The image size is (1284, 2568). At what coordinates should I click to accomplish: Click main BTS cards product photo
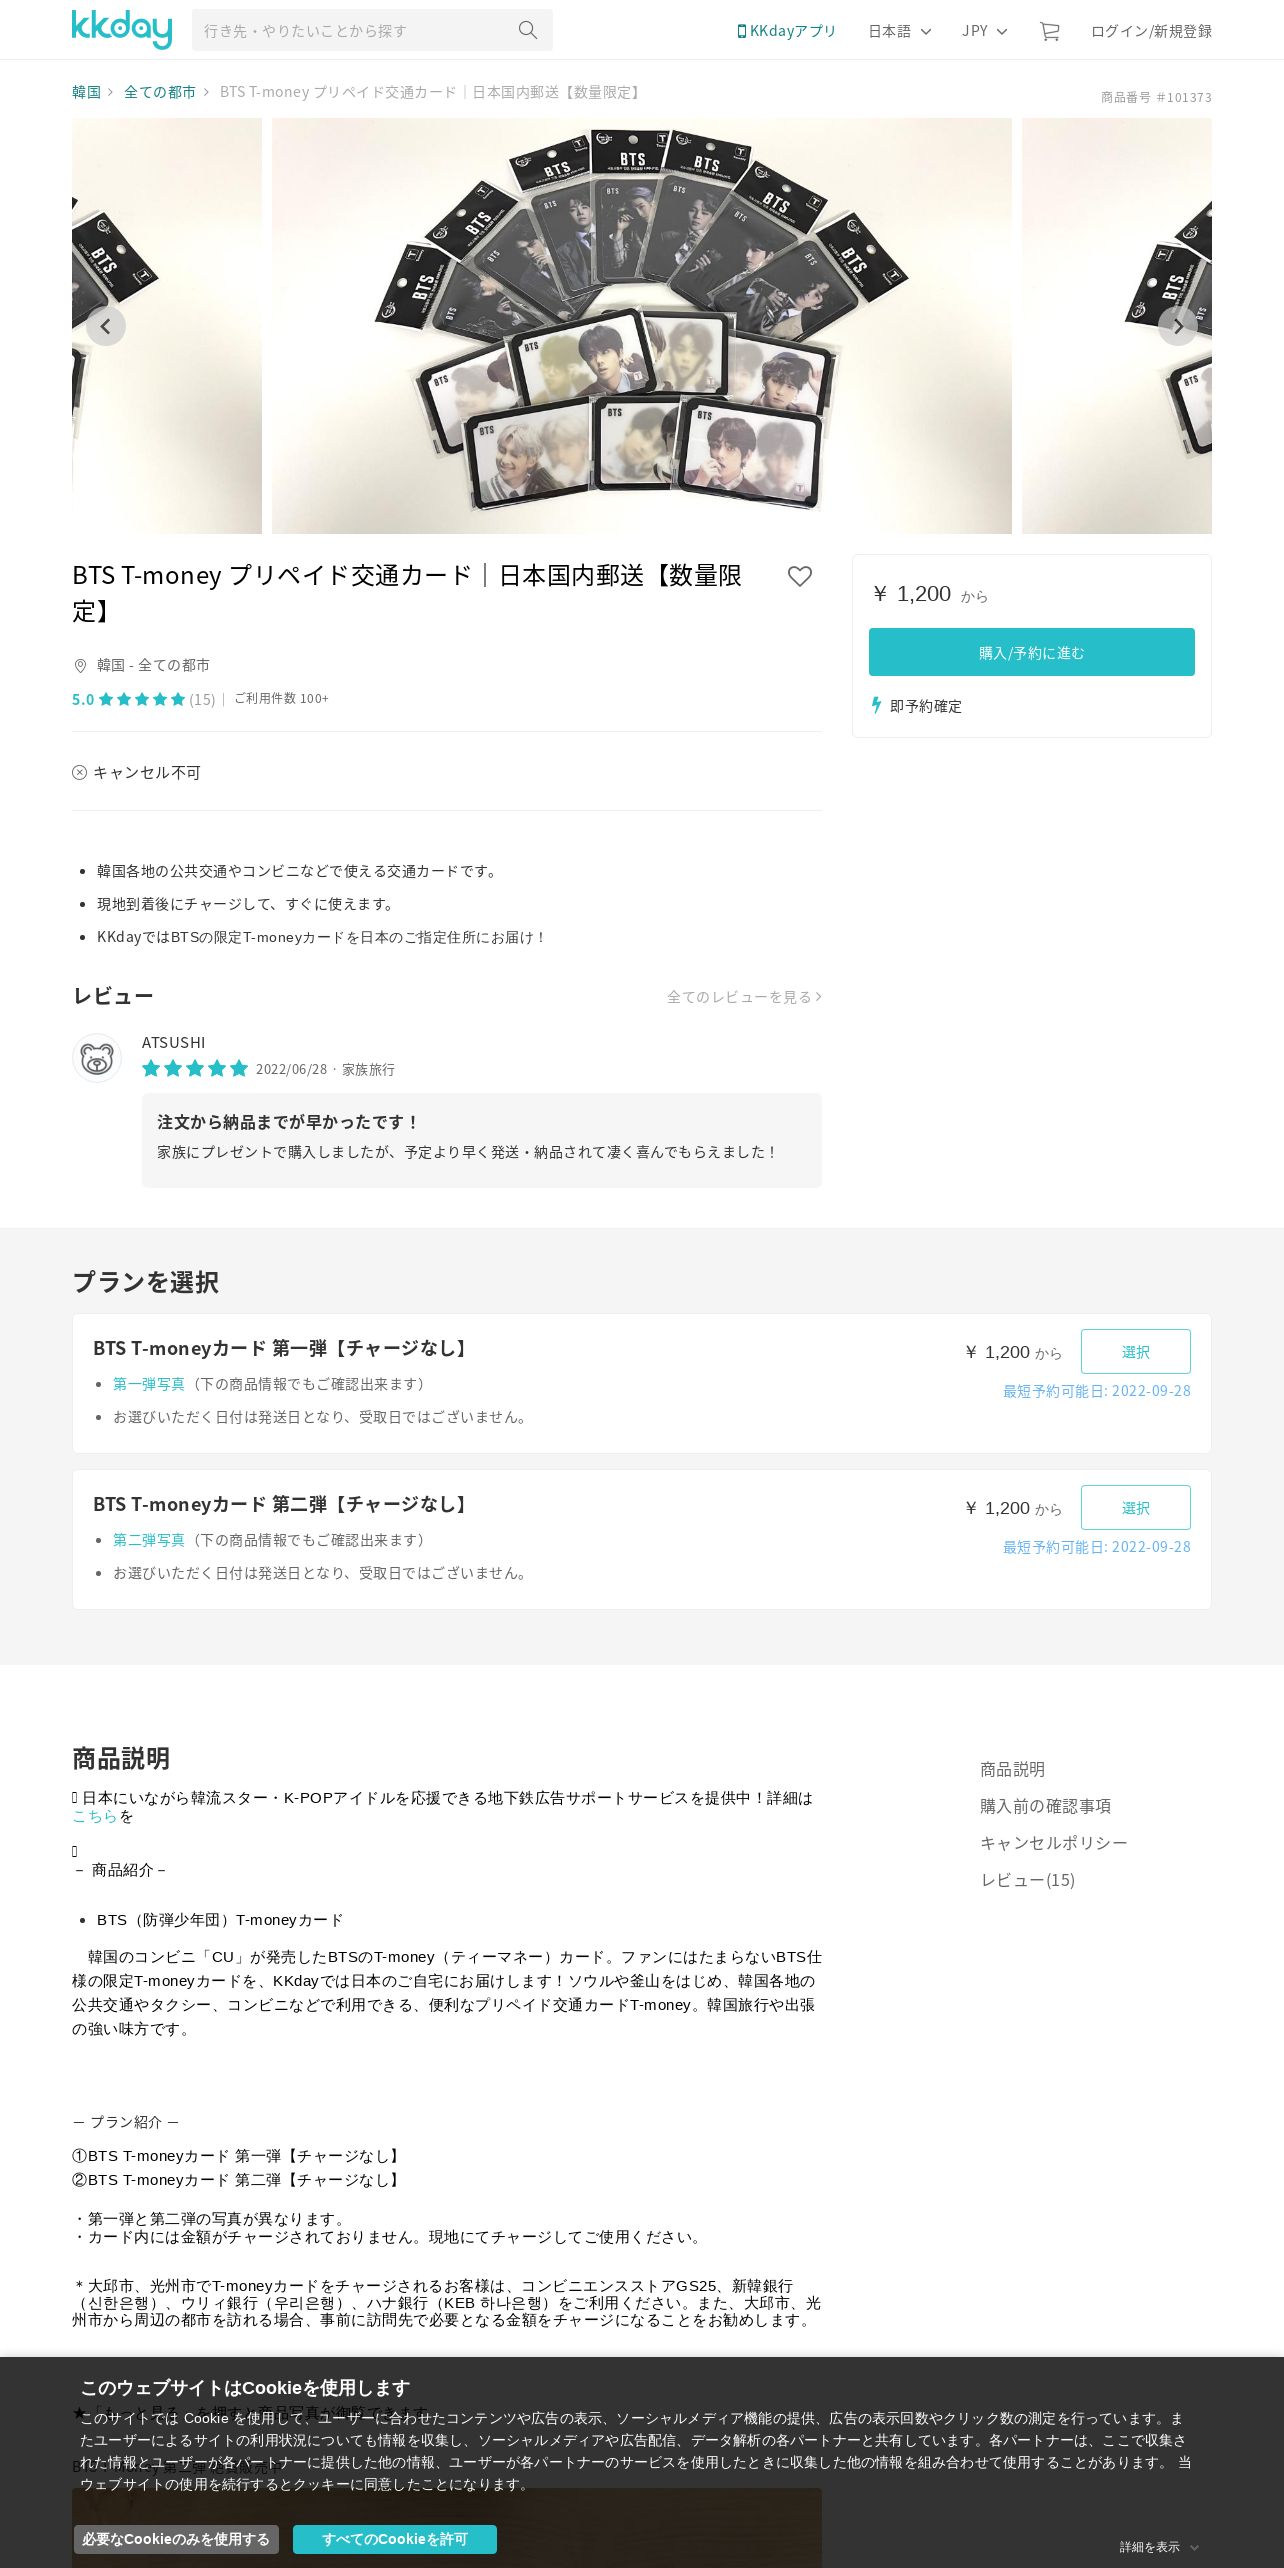(642, 326)
